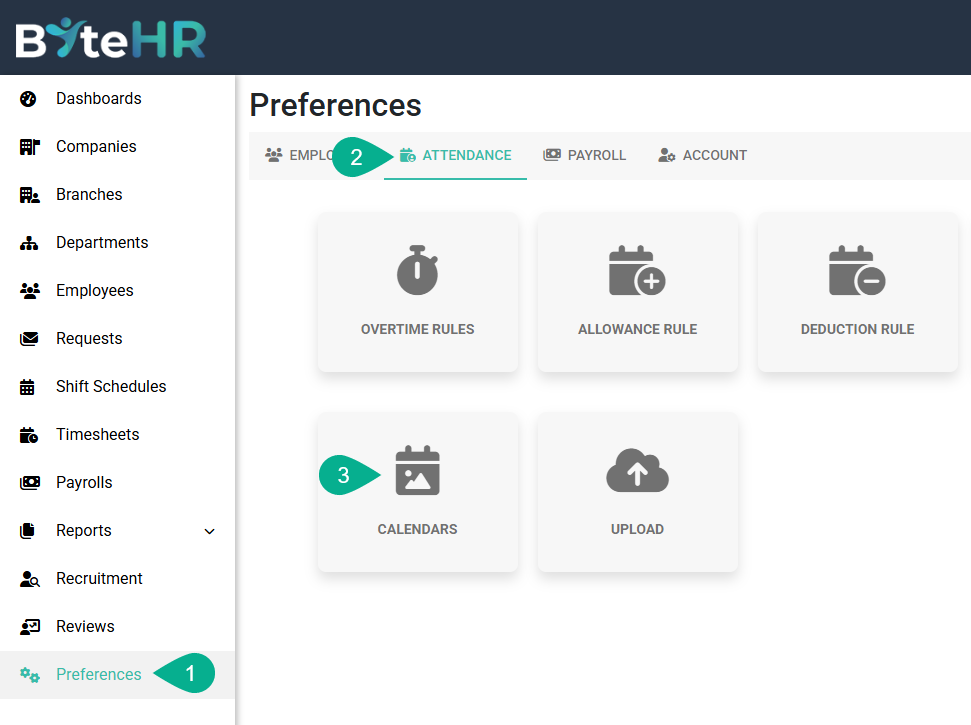Click the Companies building icon
Screen dimensions: 971x725
(x=29, y=147)
